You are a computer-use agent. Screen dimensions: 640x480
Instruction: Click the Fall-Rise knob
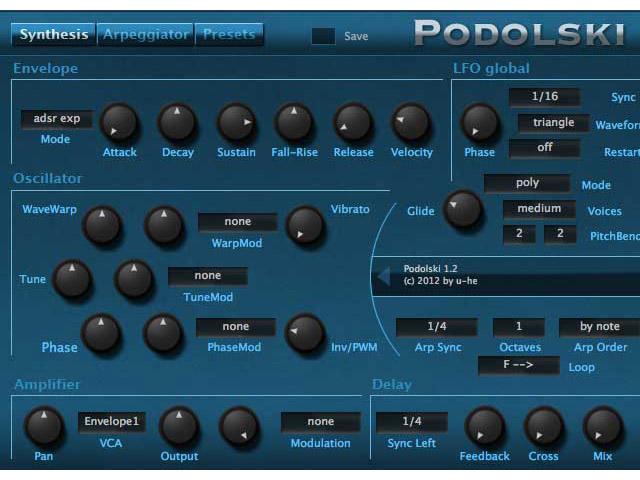point(294,122)
